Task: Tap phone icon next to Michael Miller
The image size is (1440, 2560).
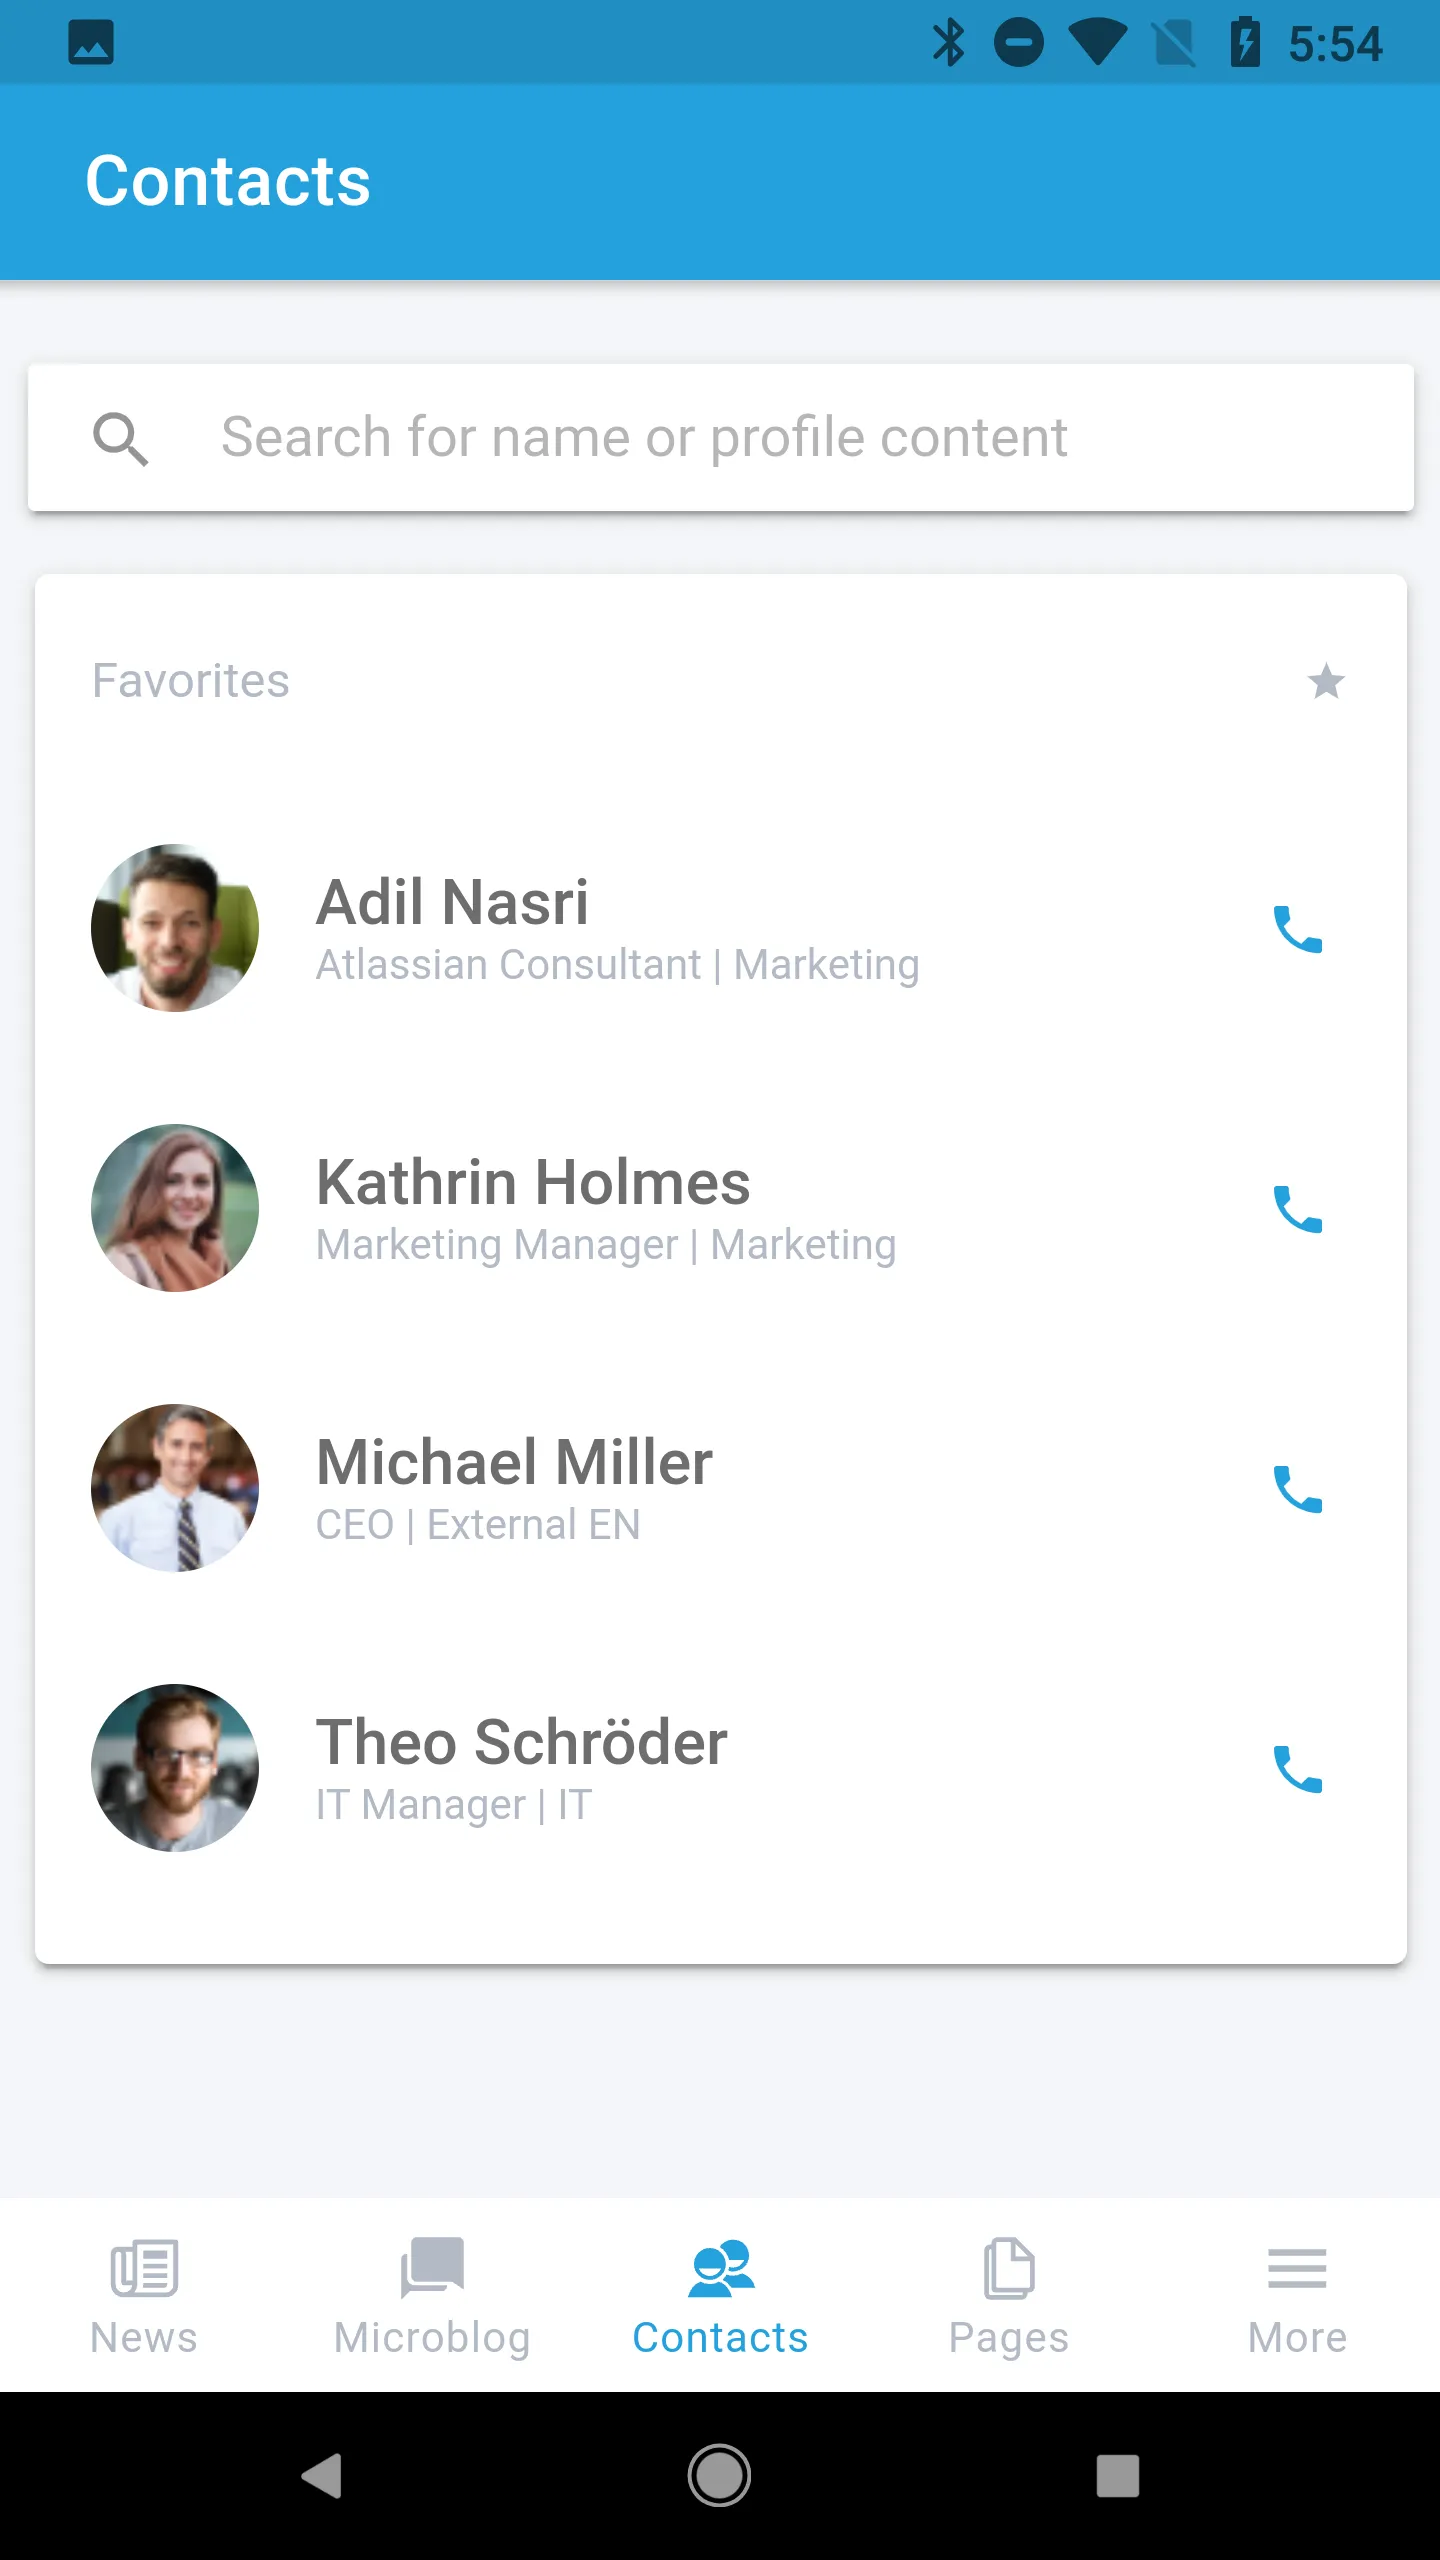Action: tap(1297, 1489)
